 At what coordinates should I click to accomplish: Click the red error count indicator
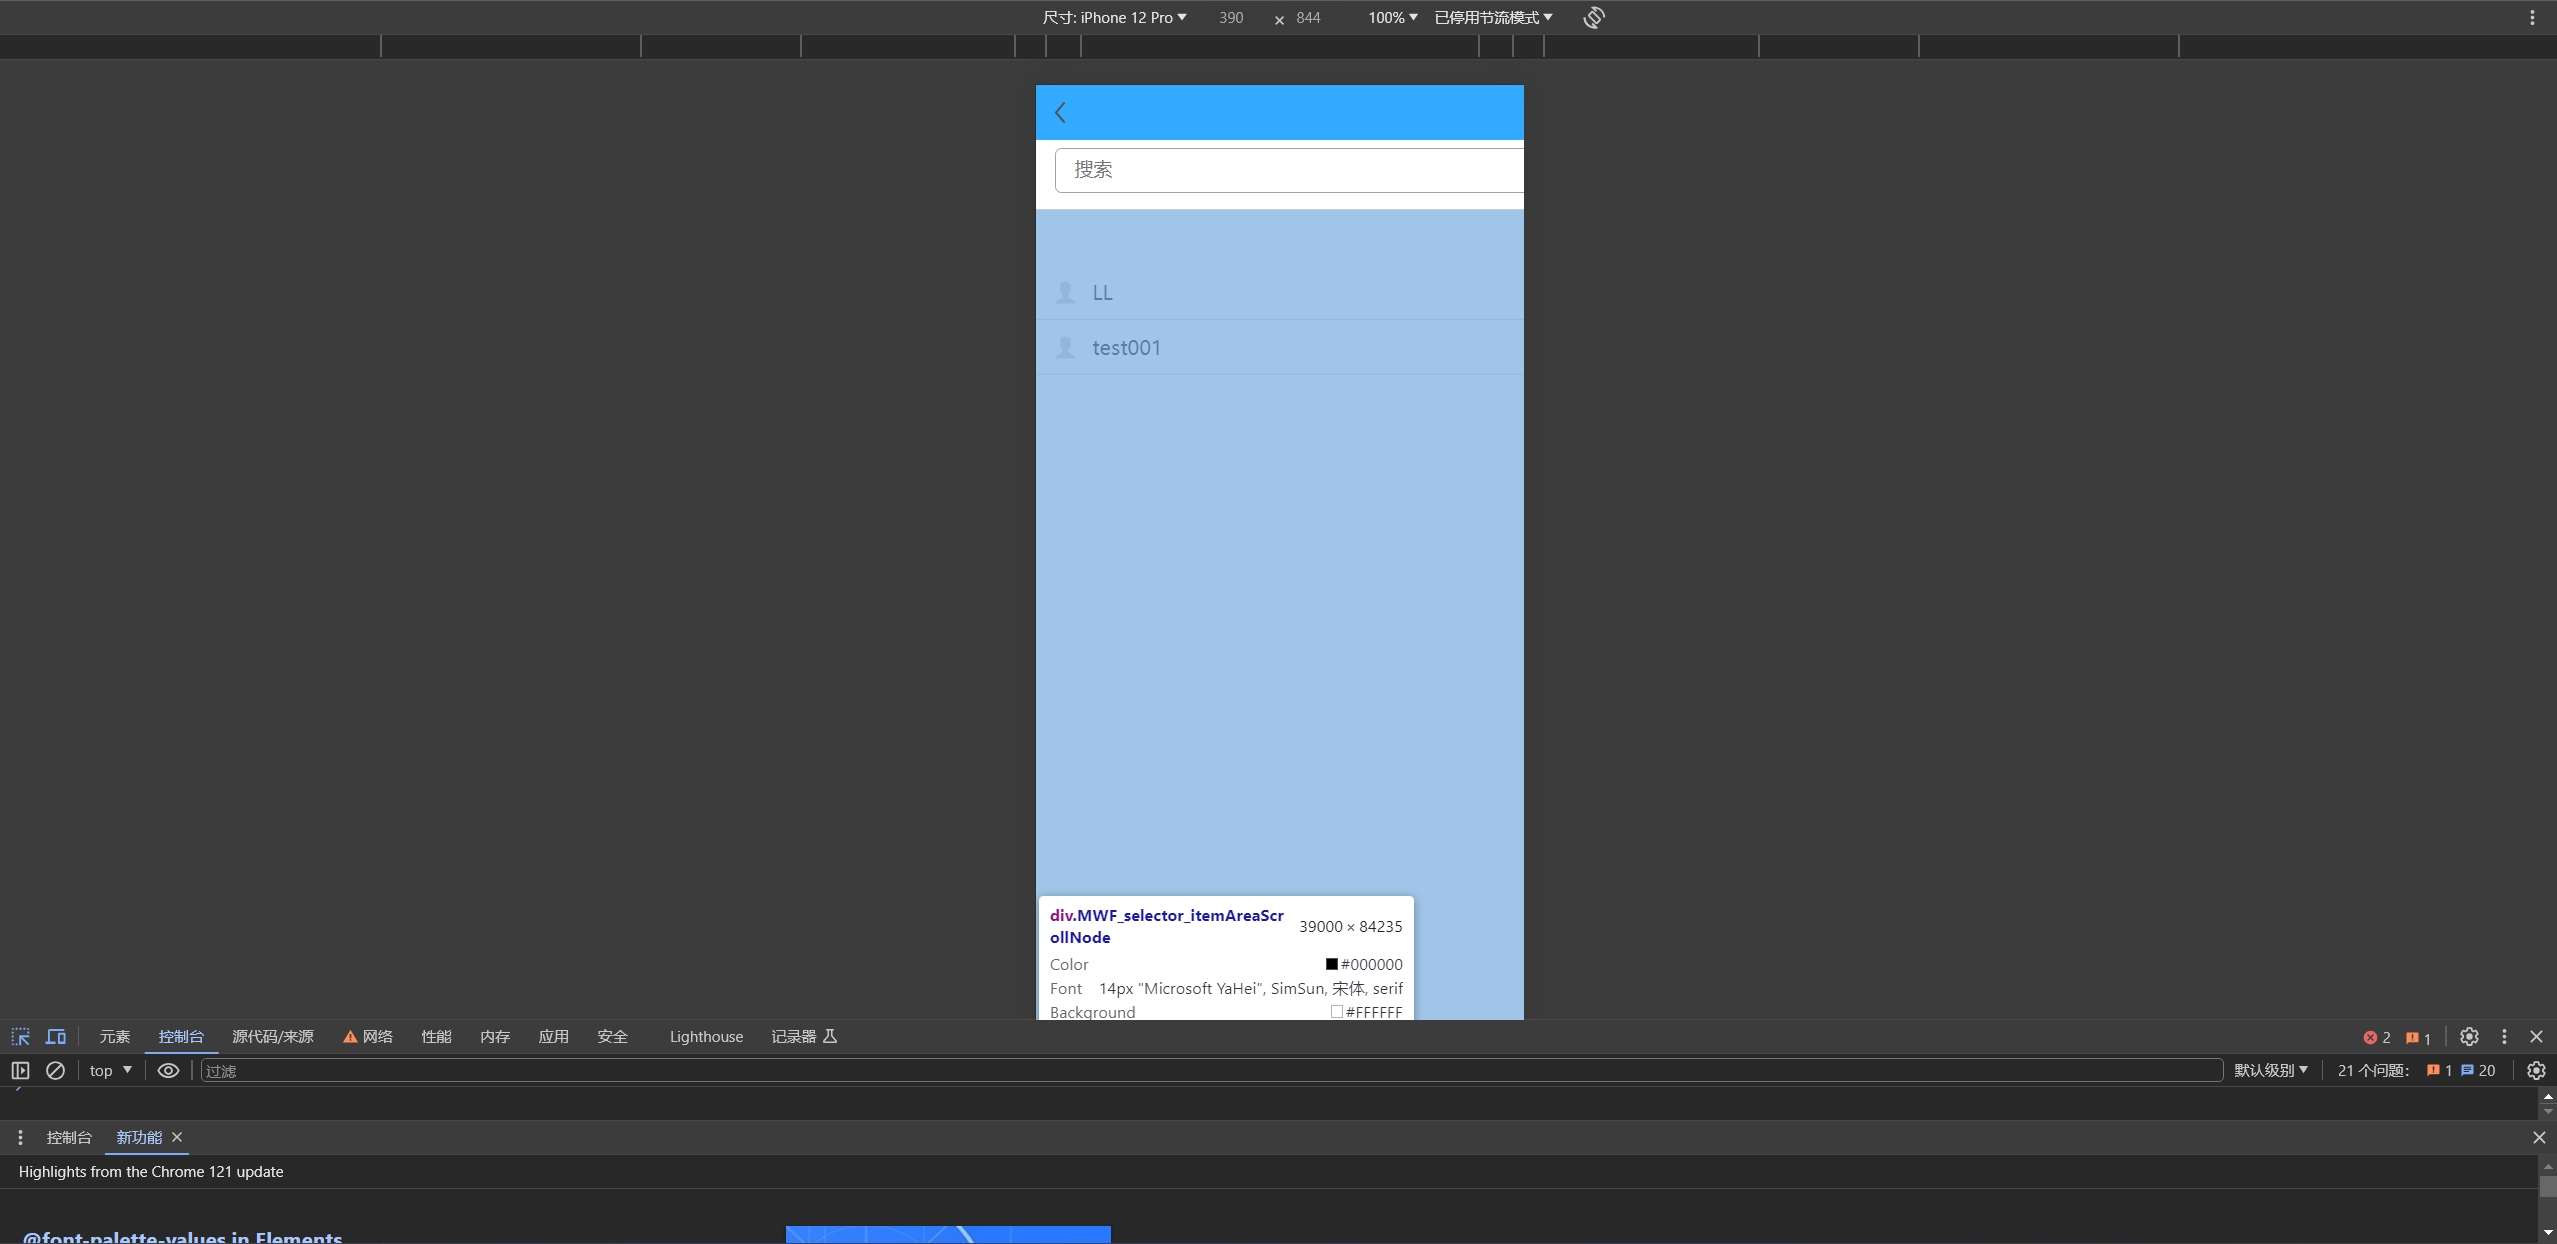(2376, 1038)
